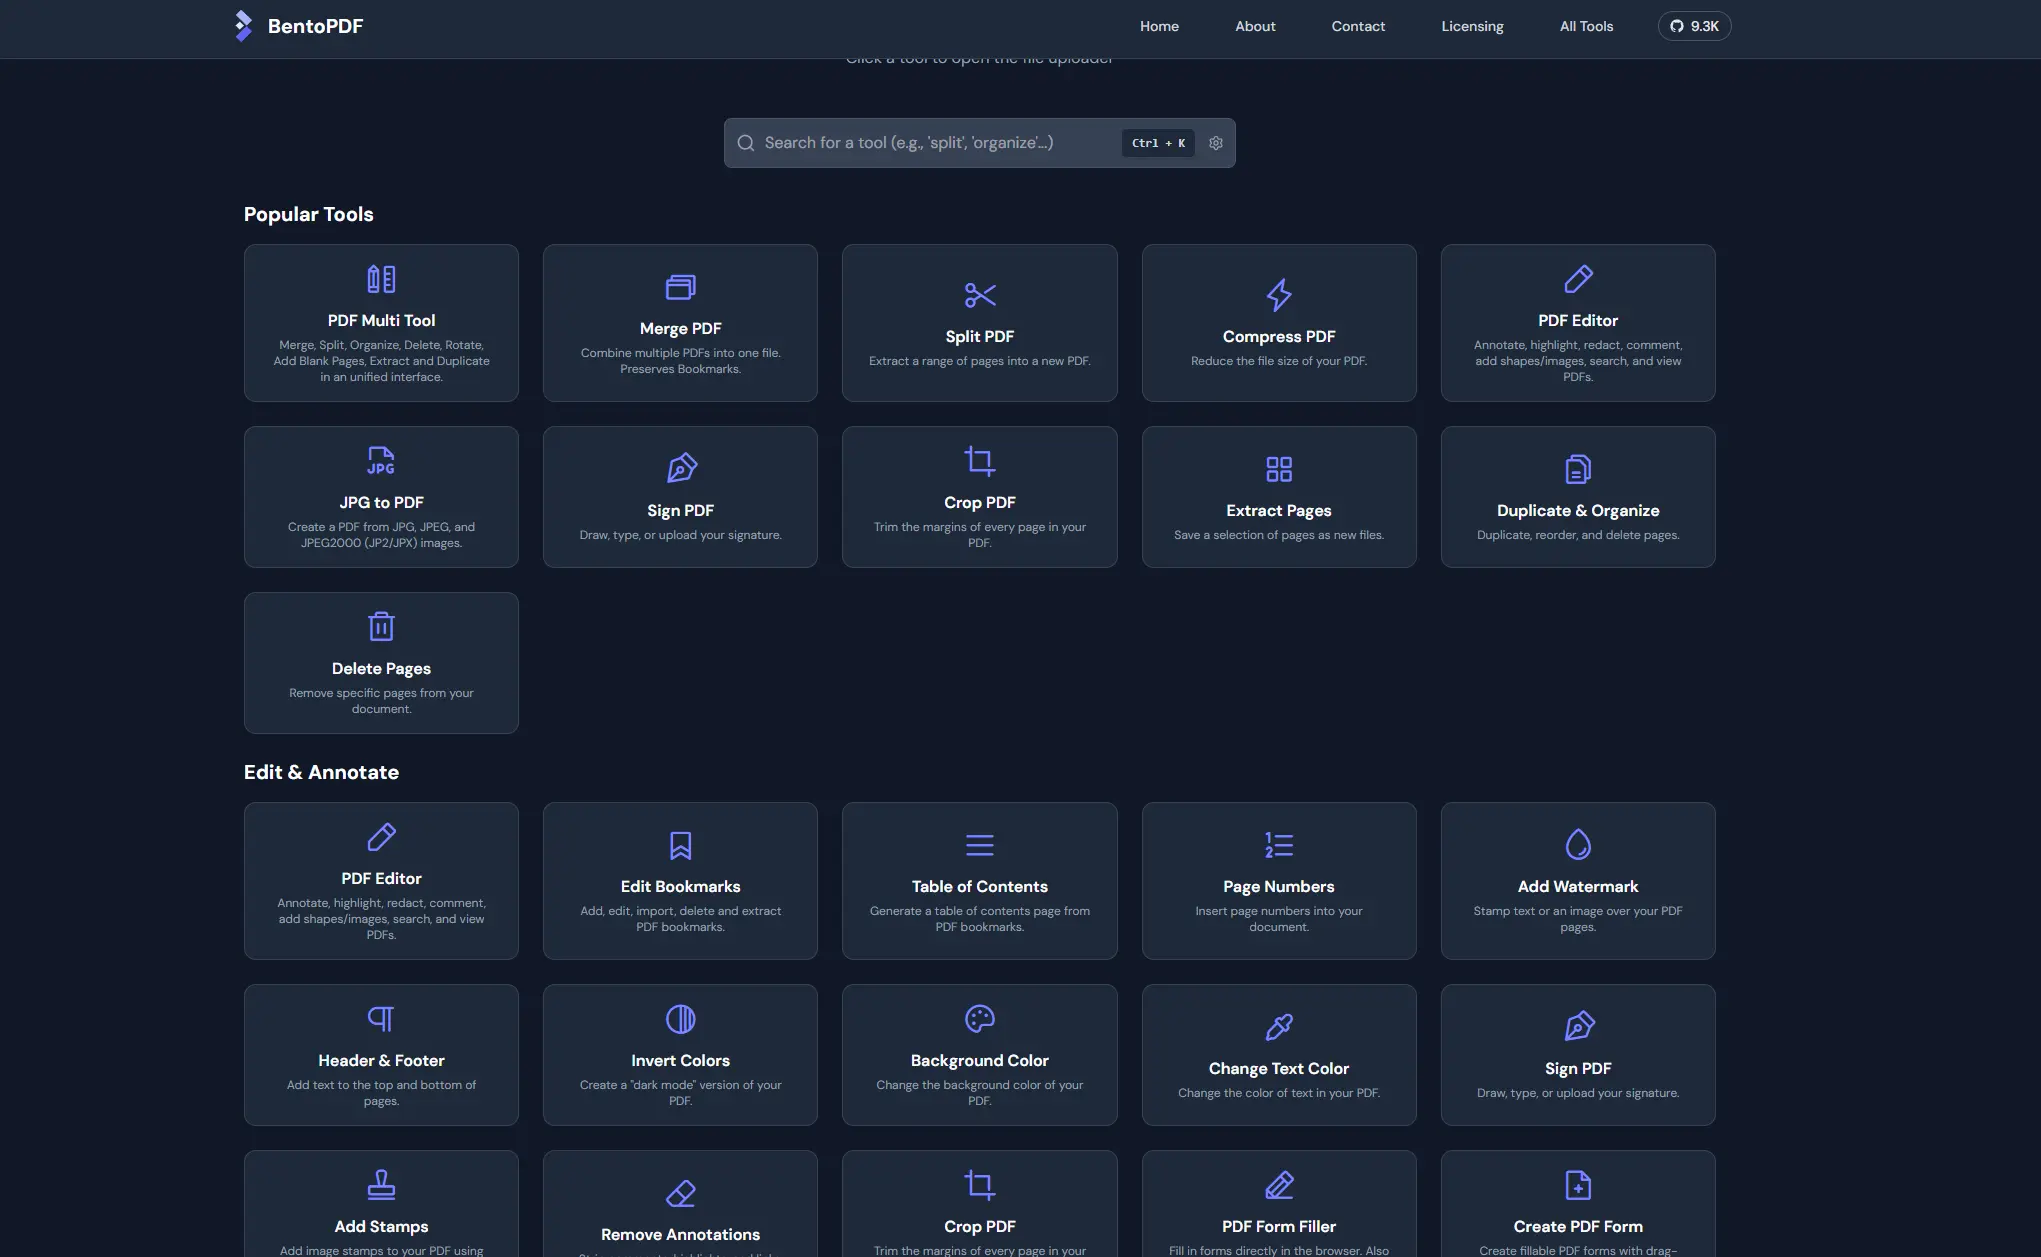Click Crop PDF icon under Edit & Annotate

[979, 1185]
